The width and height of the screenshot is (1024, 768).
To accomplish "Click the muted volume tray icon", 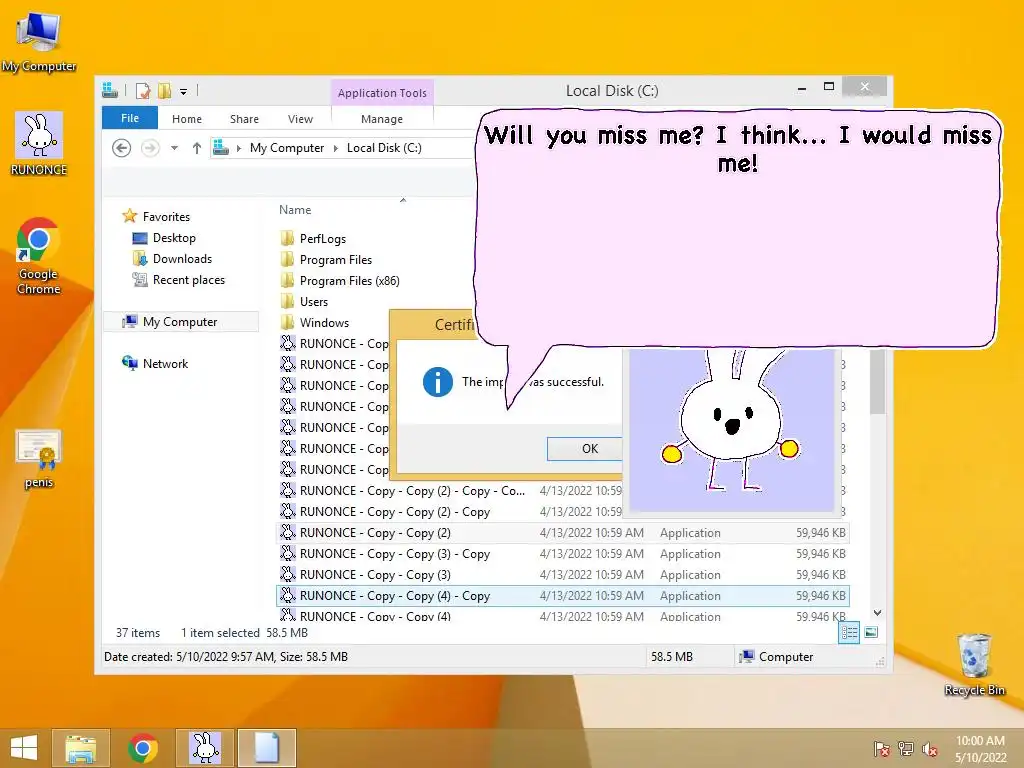I will coord(930,749).
